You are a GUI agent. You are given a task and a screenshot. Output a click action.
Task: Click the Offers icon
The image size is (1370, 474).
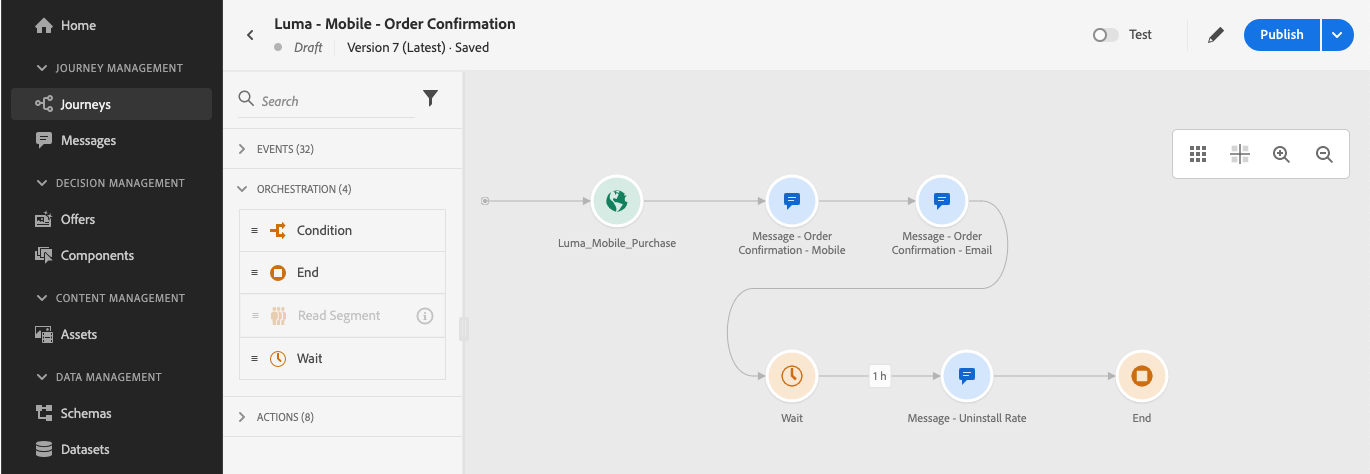tap(43, 219)
